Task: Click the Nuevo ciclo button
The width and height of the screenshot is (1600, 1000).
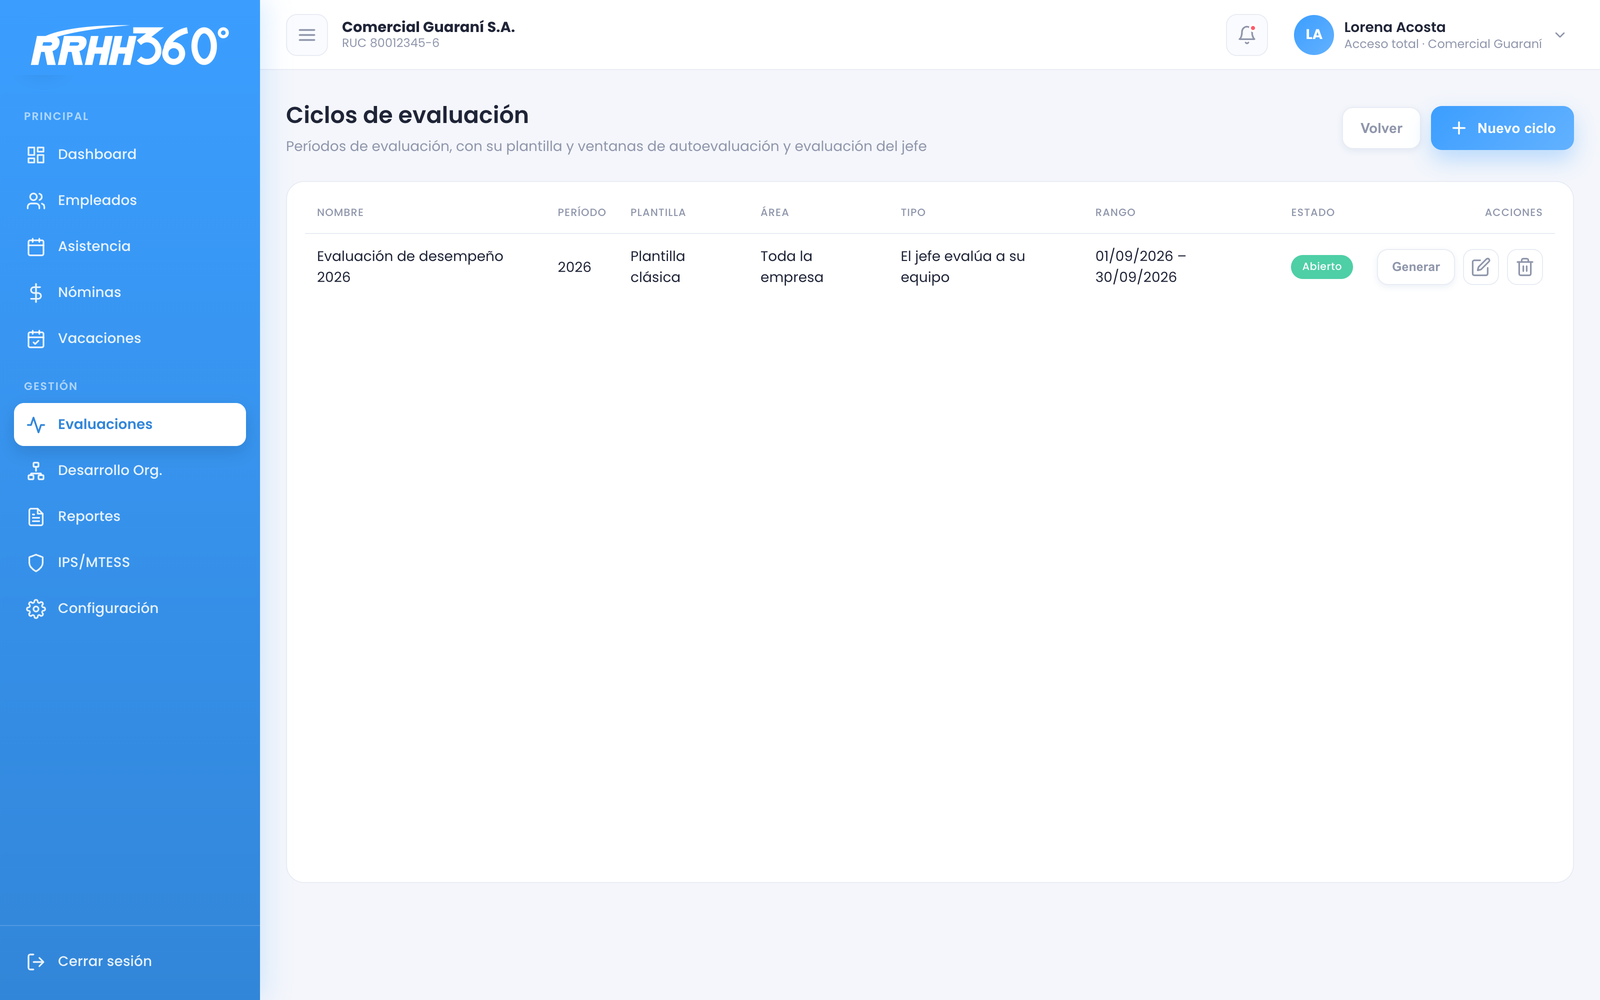Action: [x=1502, y=128]
